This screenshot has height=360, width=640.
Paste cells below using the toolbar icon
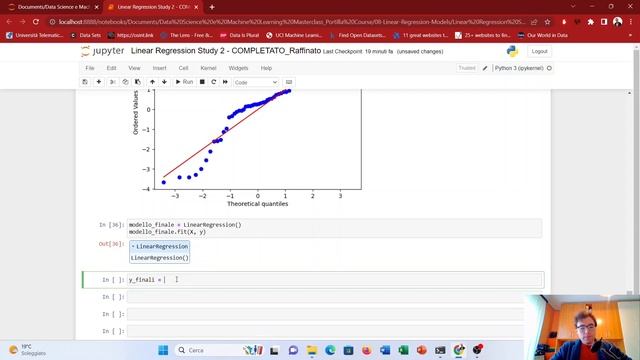point(138,82)
